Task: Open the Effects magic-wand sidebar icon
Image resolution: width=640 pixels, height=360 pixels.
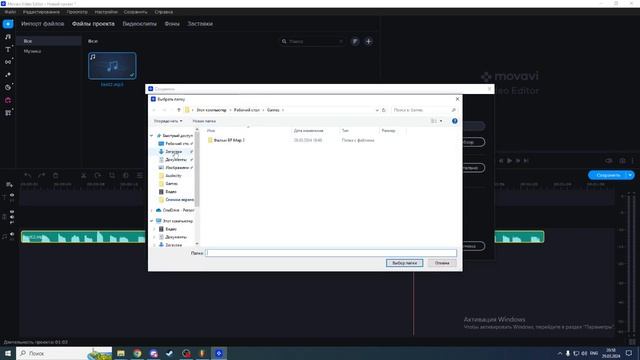Action: click(8, 75)
